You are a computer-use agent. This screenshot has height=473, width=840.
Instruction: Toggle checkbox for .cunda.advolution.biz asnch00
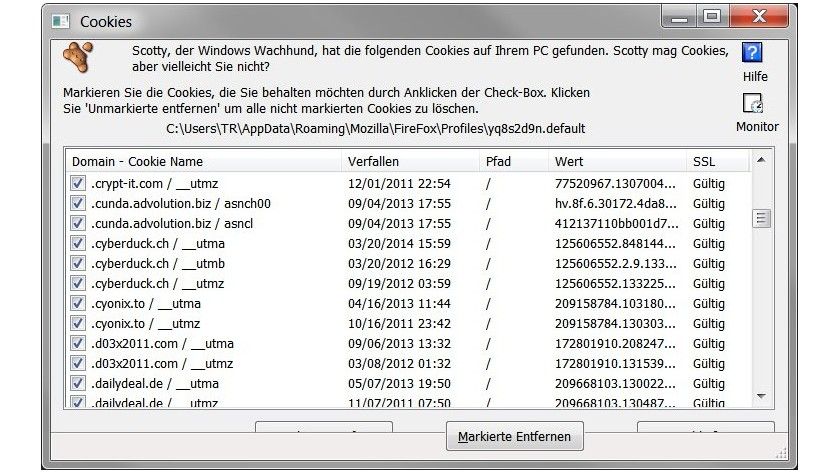pyautogui.click(x=78, y=203)
